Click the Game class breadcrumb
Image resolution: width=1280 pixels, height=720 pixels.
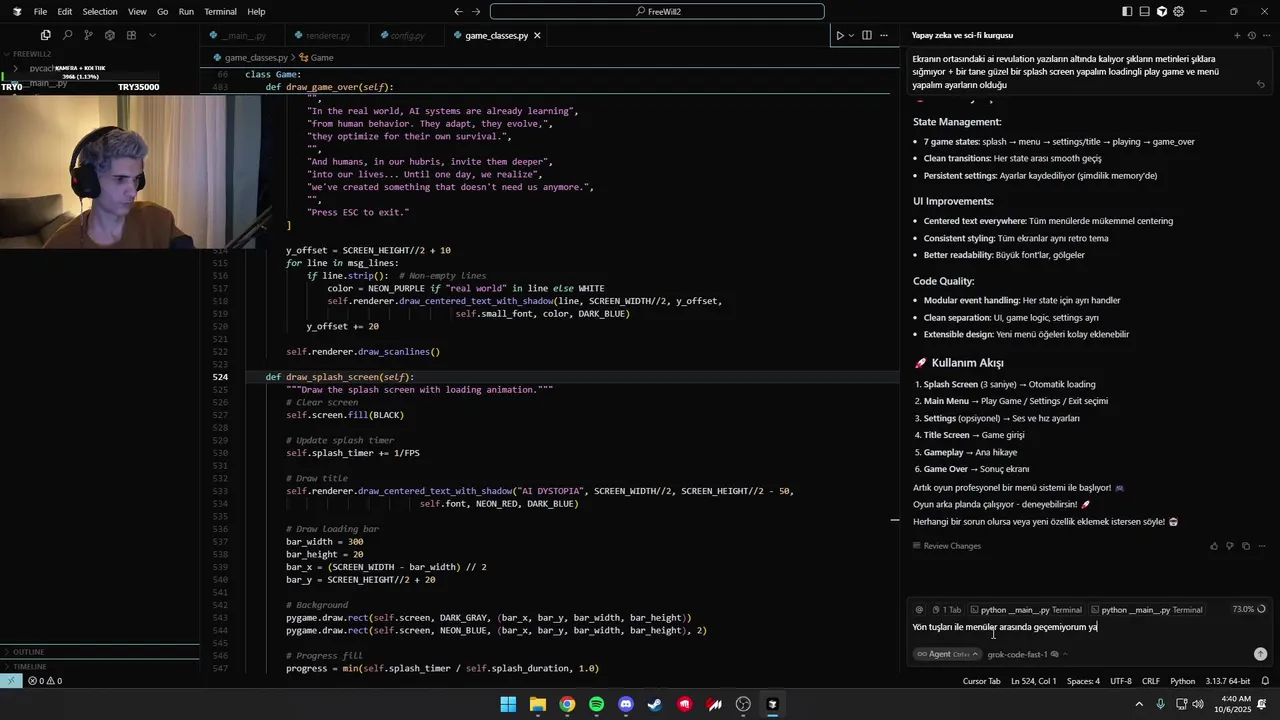pos(317,58)
